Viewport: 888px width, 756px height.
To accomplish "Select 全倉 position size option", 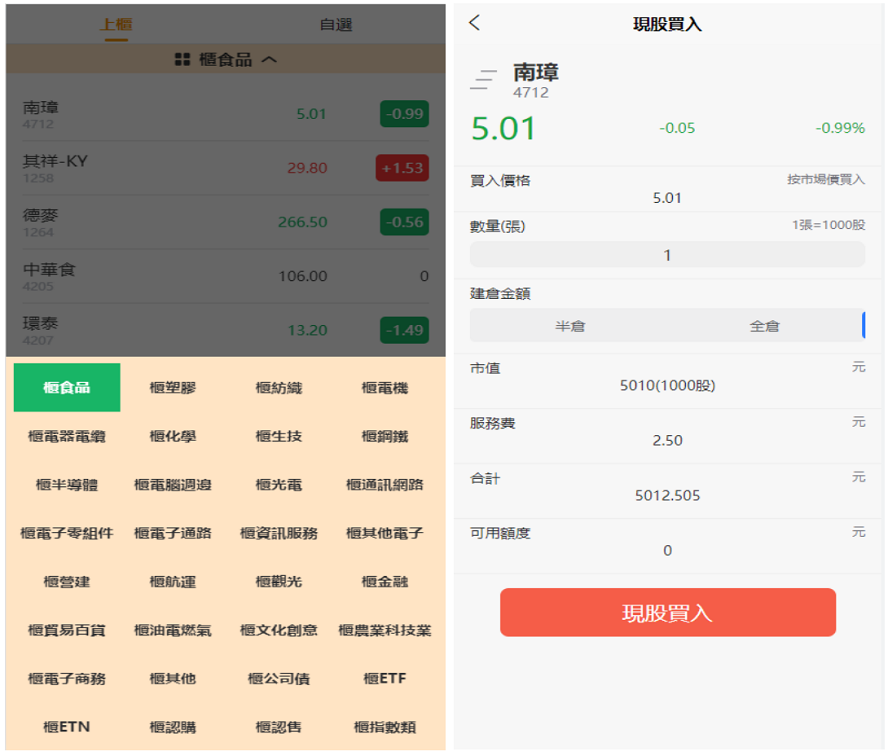I will (x=764, y=326).
